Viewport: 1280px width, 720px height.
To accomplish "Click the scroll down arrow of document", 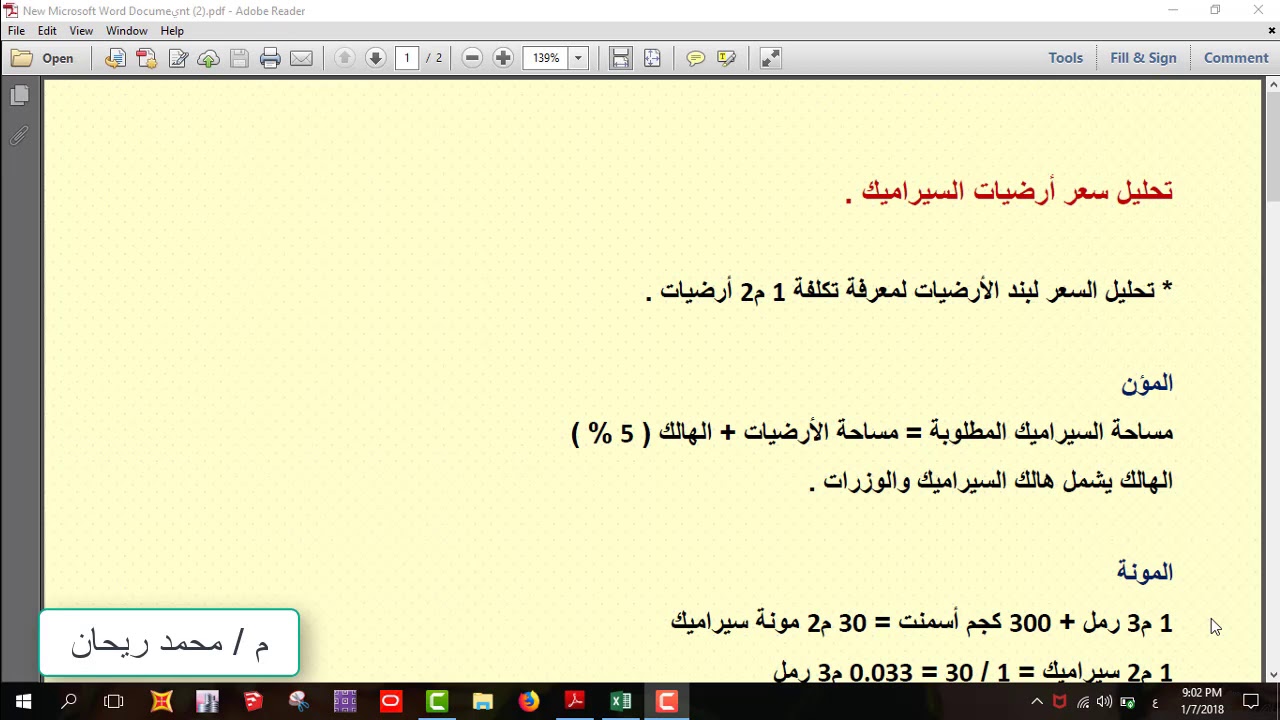I will pos(1272,674).
